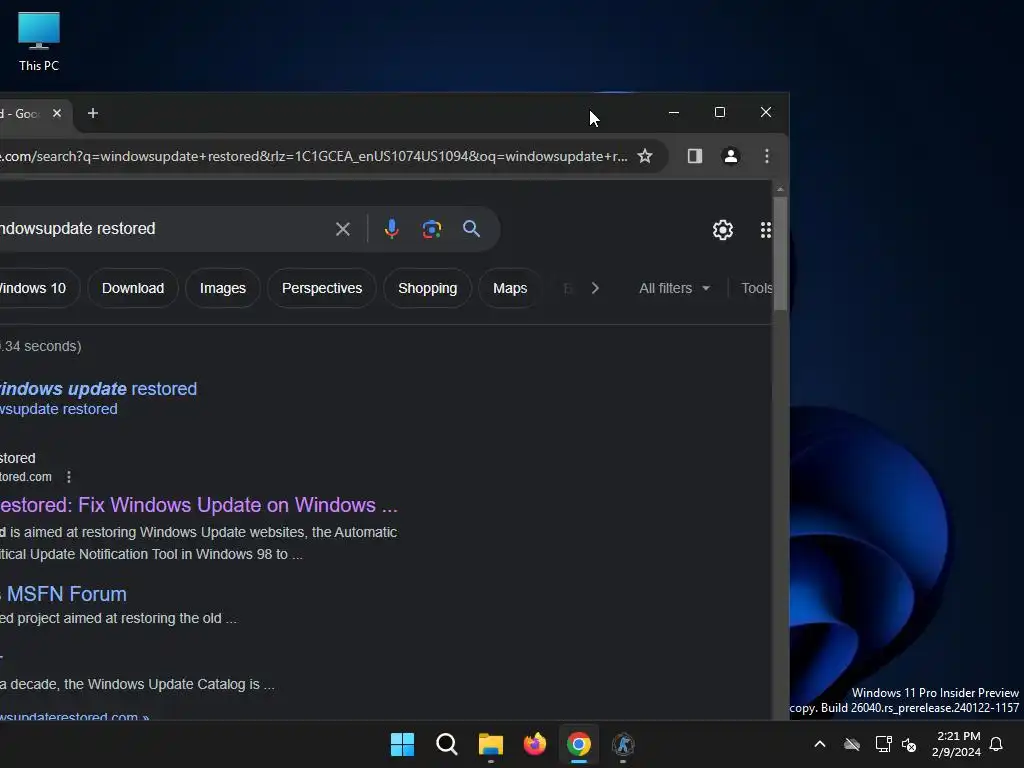Open a new Chrome tab
The height and width of the screenshot is (768, 1024).
click(93, 114)
